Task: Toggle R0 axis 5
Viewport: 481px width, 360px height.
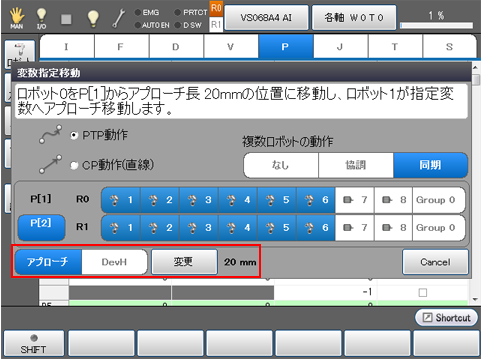Action: (277, 200)
